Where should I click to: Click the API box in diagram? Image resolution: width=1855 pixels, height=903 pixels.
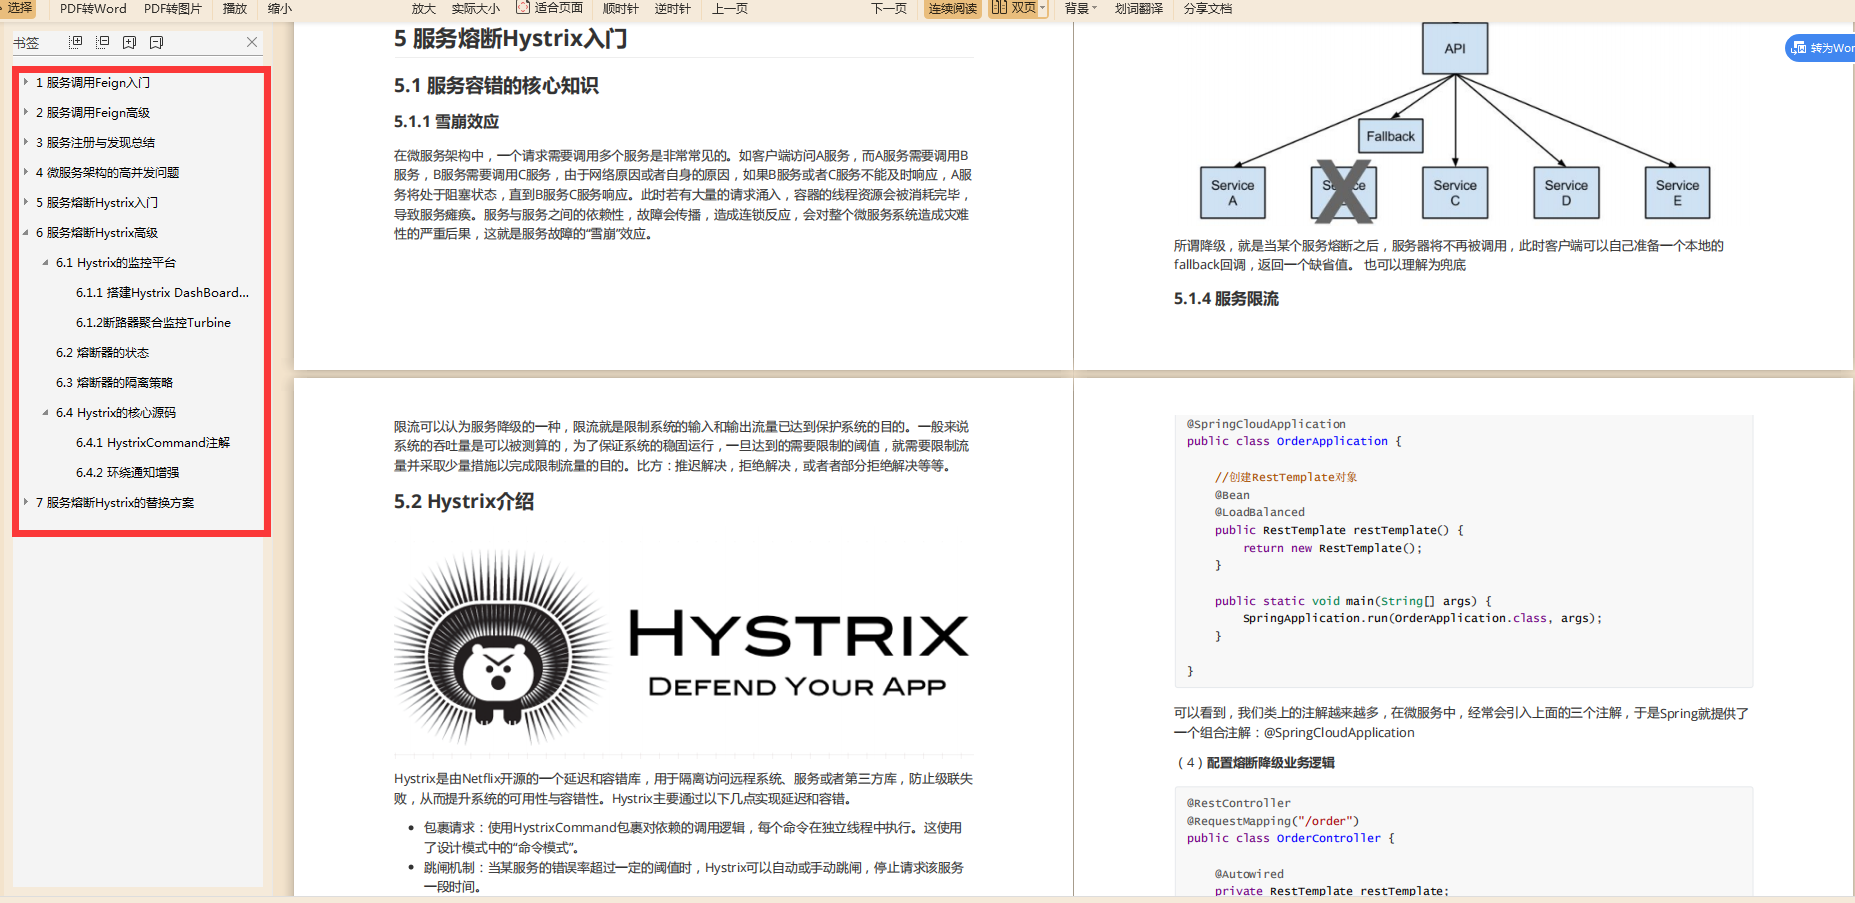point(1455,48)
